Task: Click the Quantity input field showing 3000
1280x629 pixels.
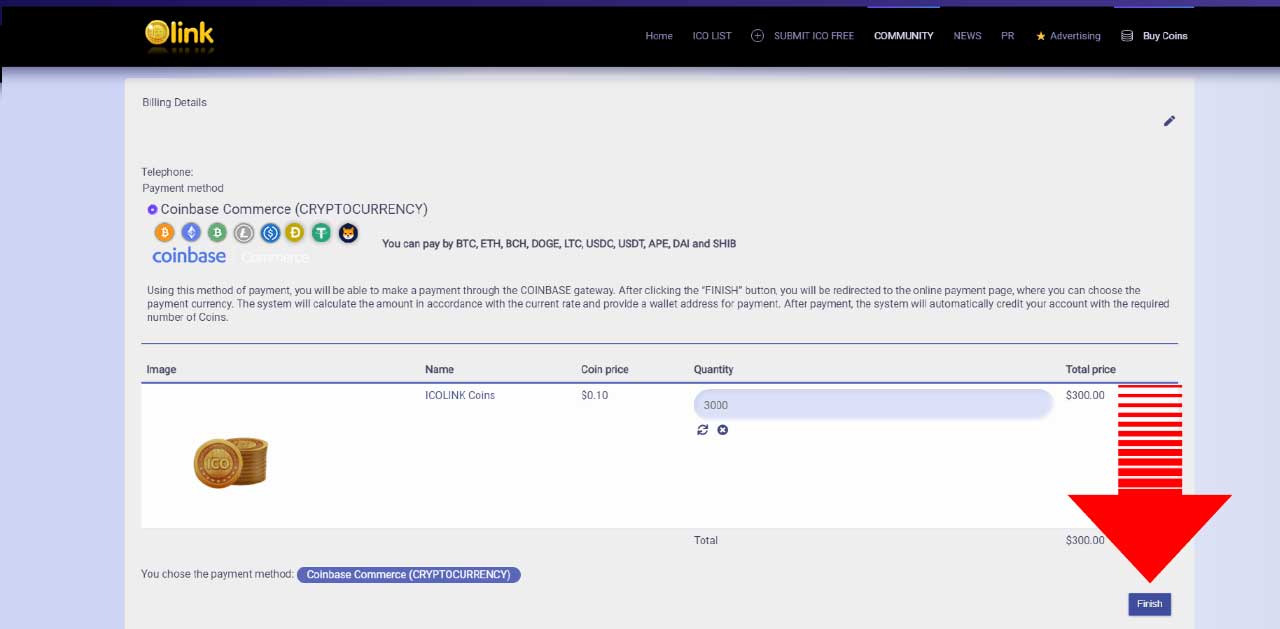Action: click(872, 405)
